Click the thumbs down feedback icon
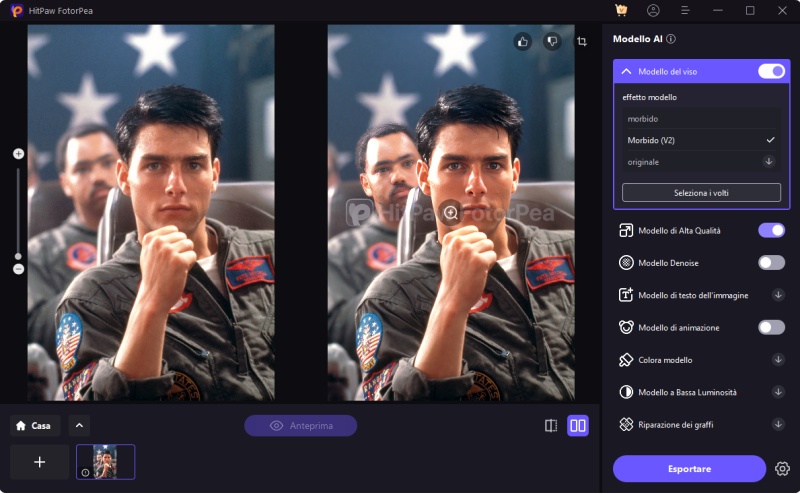The height and width of the screenshot is (494, 800). point(552,41)
